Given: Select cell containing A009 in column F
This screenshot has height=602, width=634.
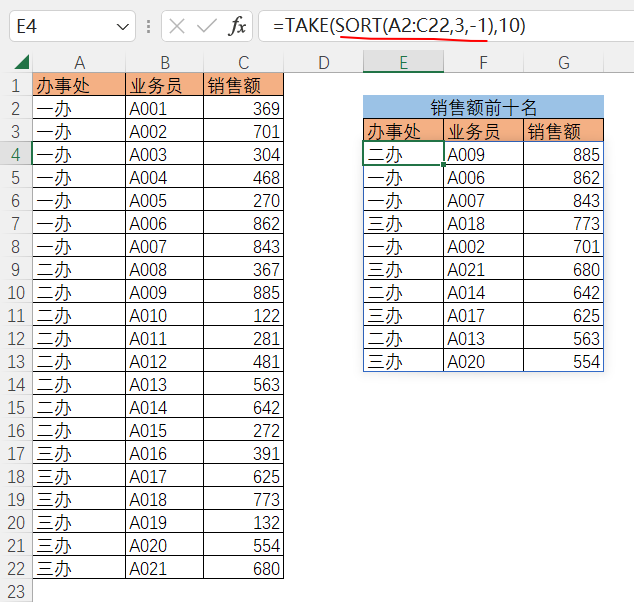Looking at the screenshot, I should click(483, 154).
